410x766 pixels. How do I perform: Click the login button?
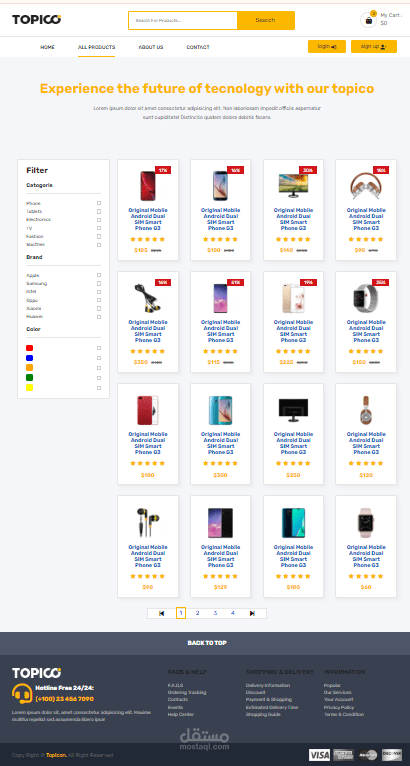click(x=327, y=46)
